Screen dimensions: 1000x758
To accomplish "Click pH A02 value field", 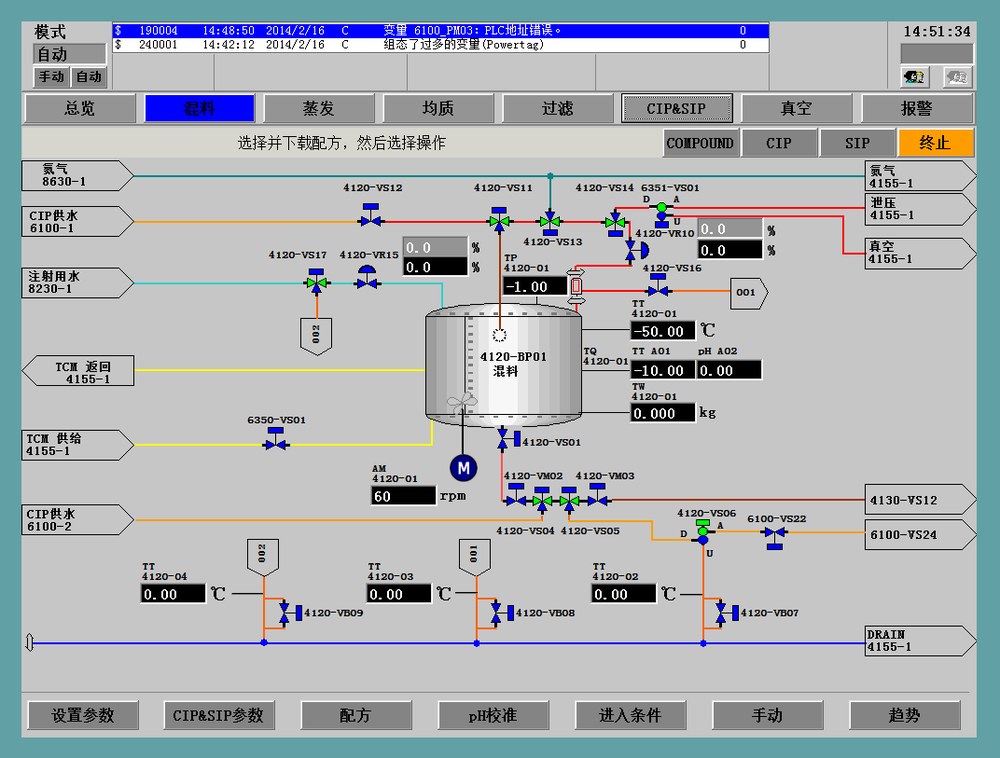I will (x=729, y=370).
